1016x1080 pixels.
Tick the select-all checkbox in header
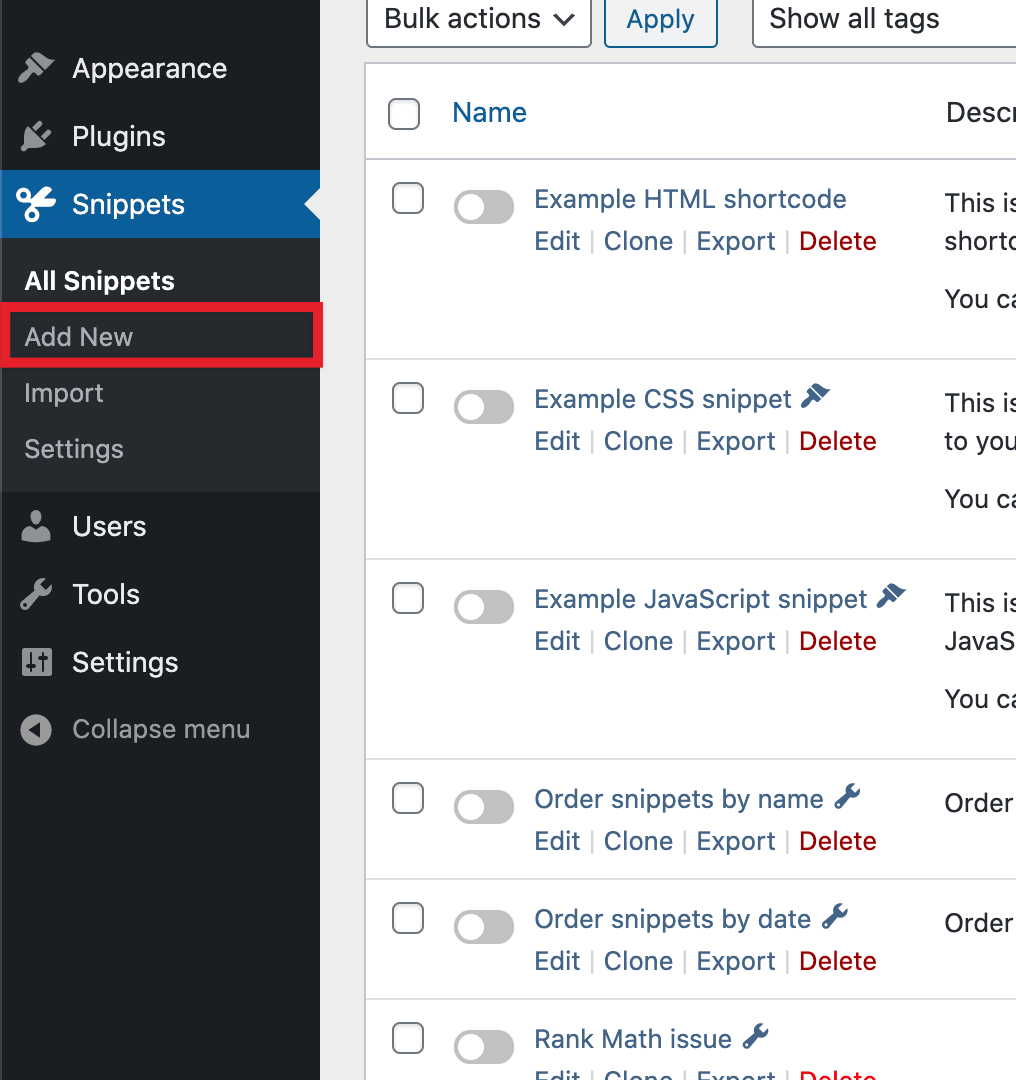(x=404, y=114)
